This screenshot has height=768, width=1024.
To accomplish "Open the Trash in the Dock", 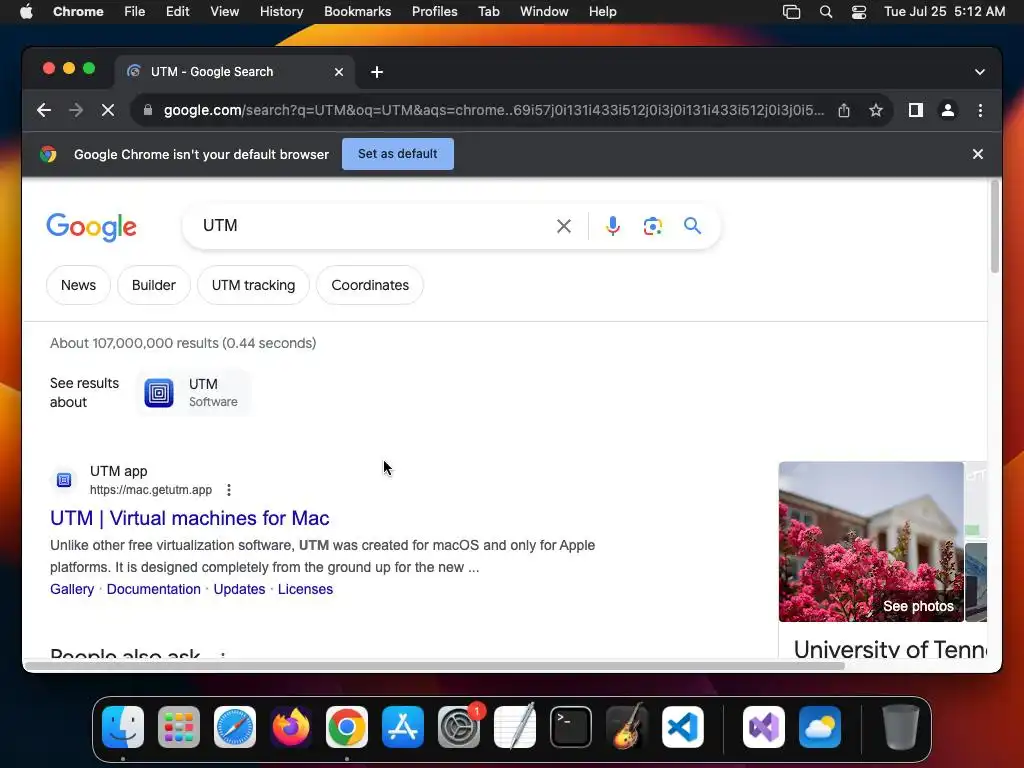I will pos(901,727).
